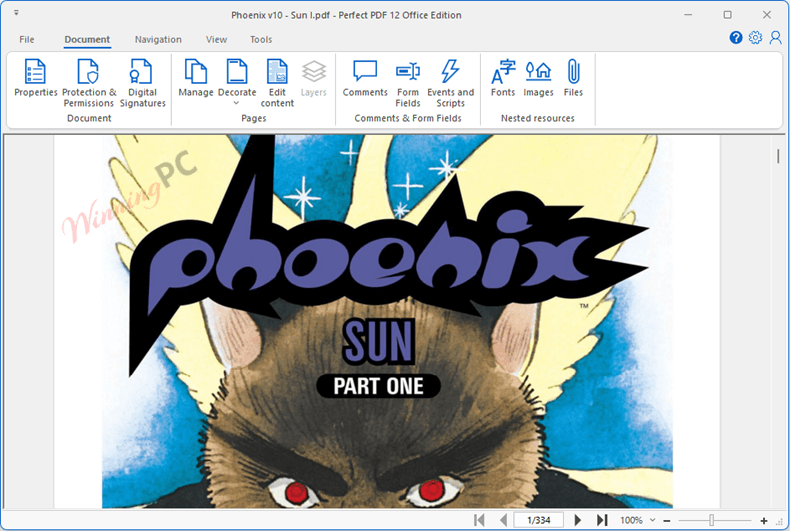
Task: Open the Edit content tool
Action: tap(277, 83)
